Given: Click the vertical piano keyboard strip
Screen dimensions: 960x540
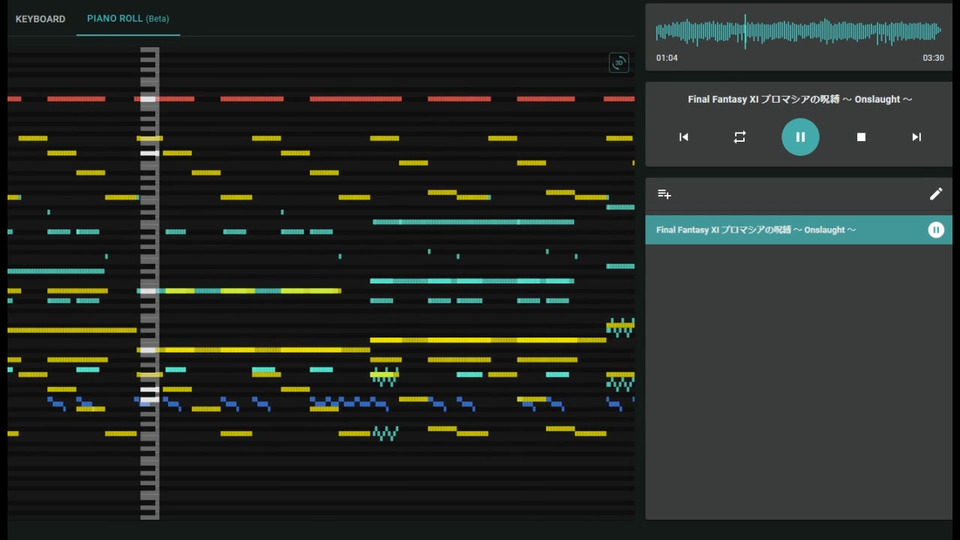Looking at the screenshot, I should [x=149, y=283].
